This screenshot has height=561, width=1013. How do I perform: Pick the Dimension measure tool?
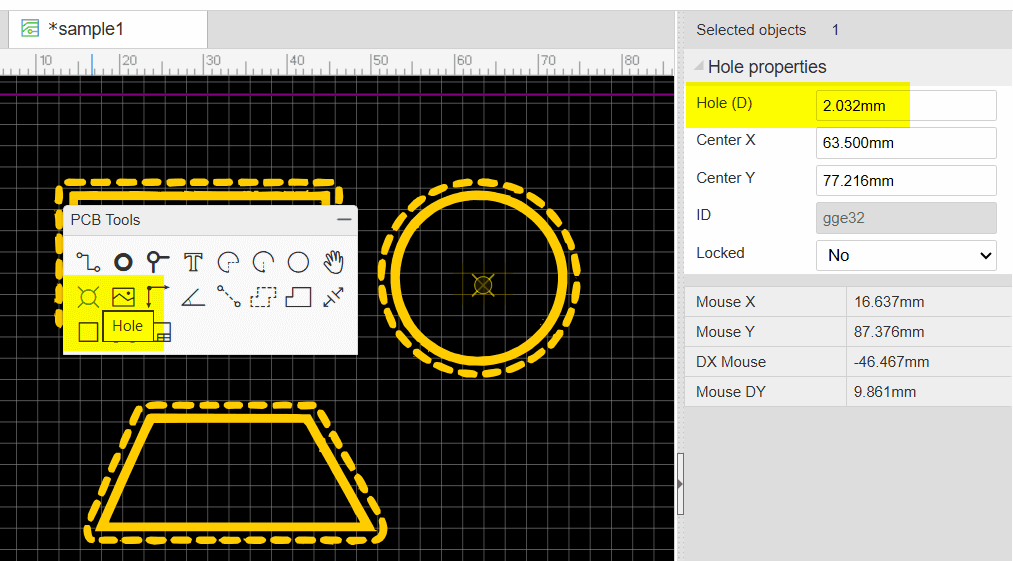point(333,297)
